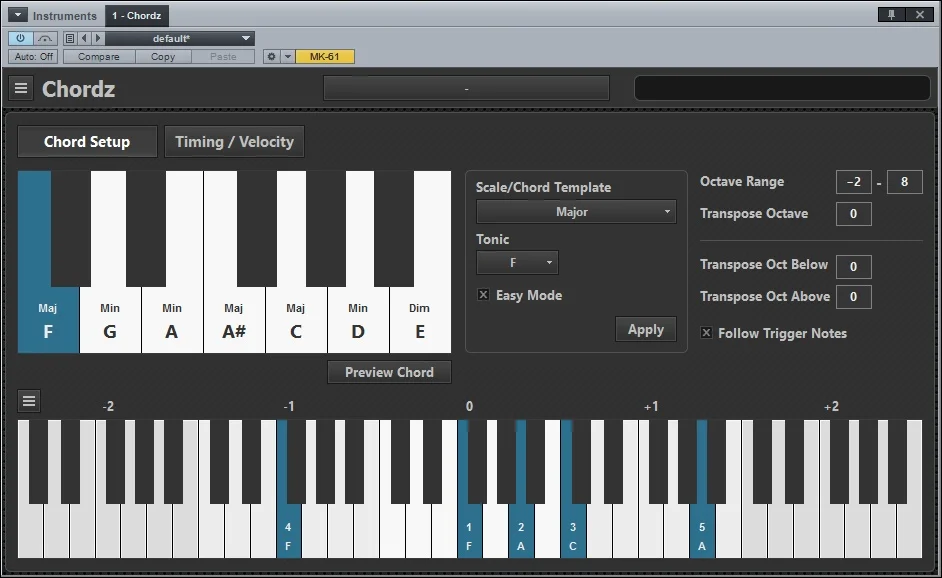Open the gear settings icon
Image resolution: width=942 pixels, height=578 pixels.
272,56
